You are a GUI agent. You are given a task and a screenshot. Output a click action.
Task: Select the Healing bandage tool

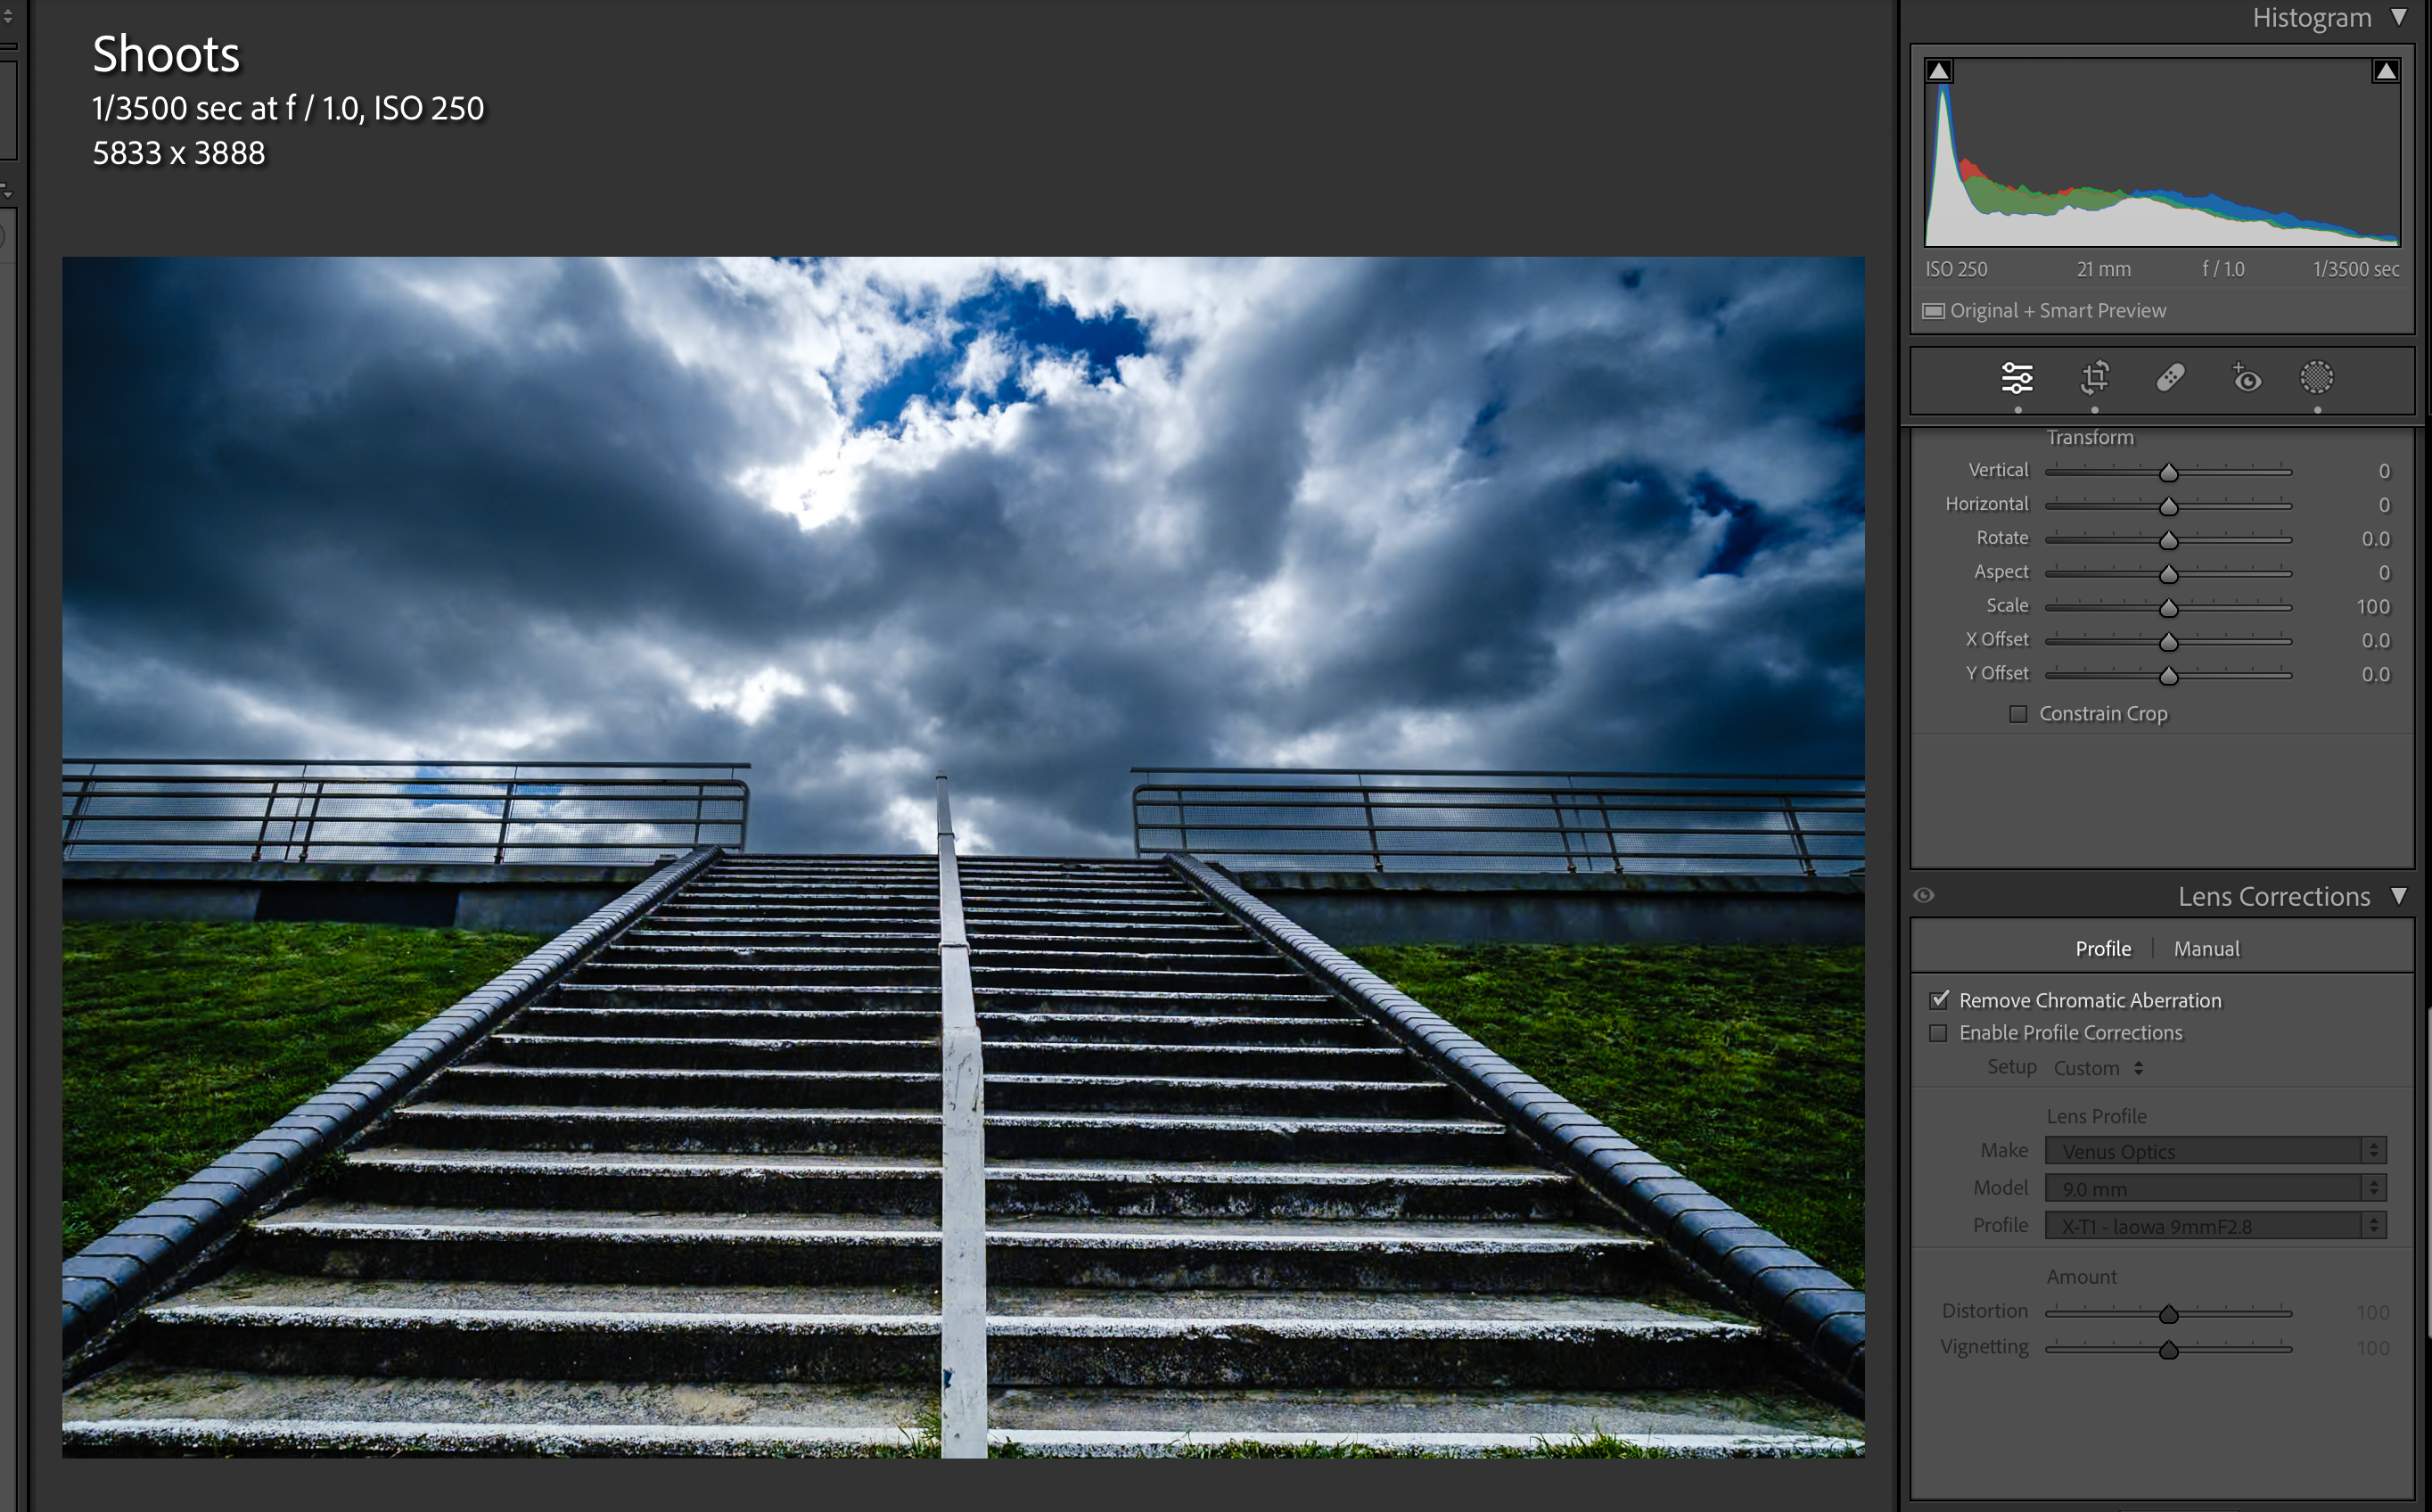point(2170,379)
